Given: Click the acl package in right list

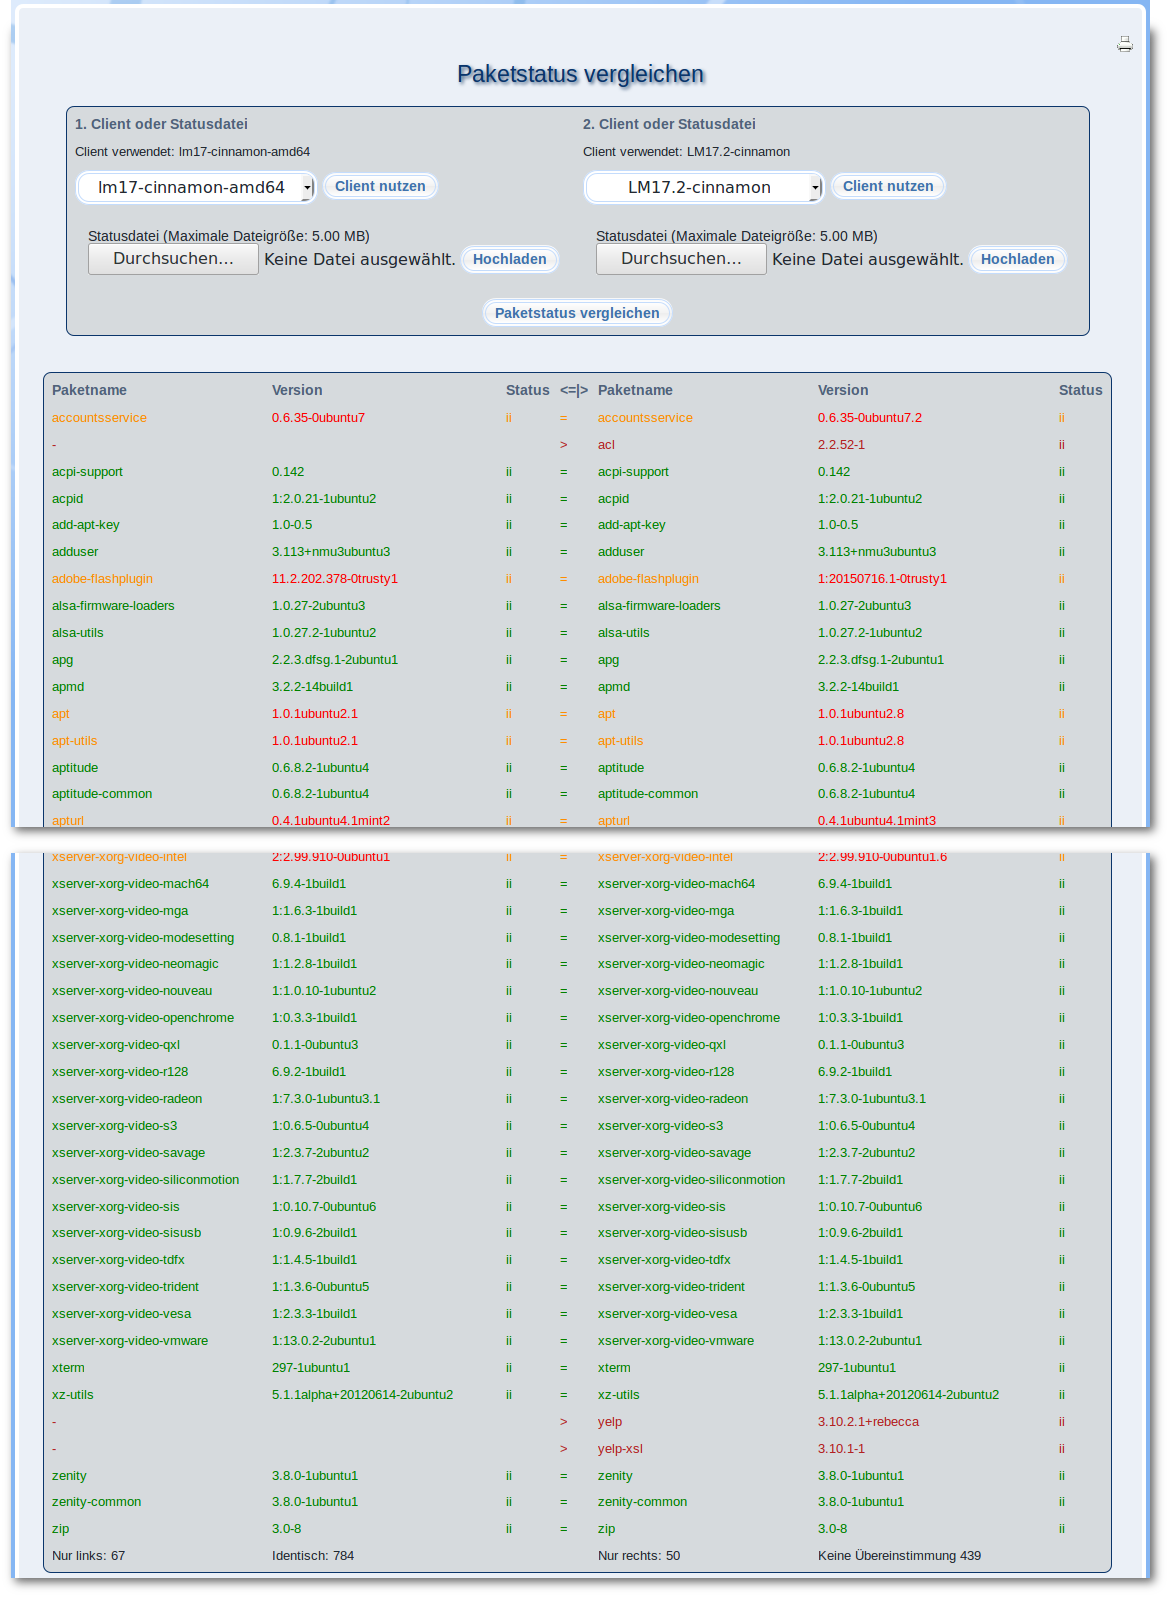Looking at the screenshot, I should [x=606, y=445].
